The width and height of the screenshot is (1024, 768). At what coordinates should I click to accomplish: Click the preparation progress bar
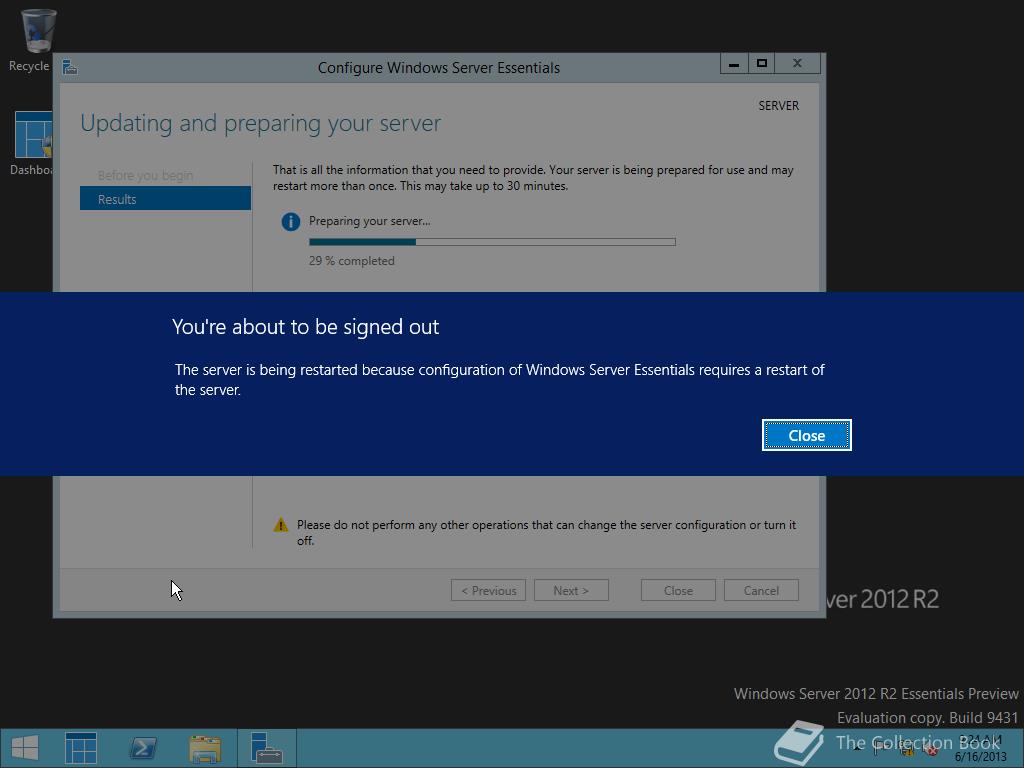pyautogui.click(x=492, y=242)
